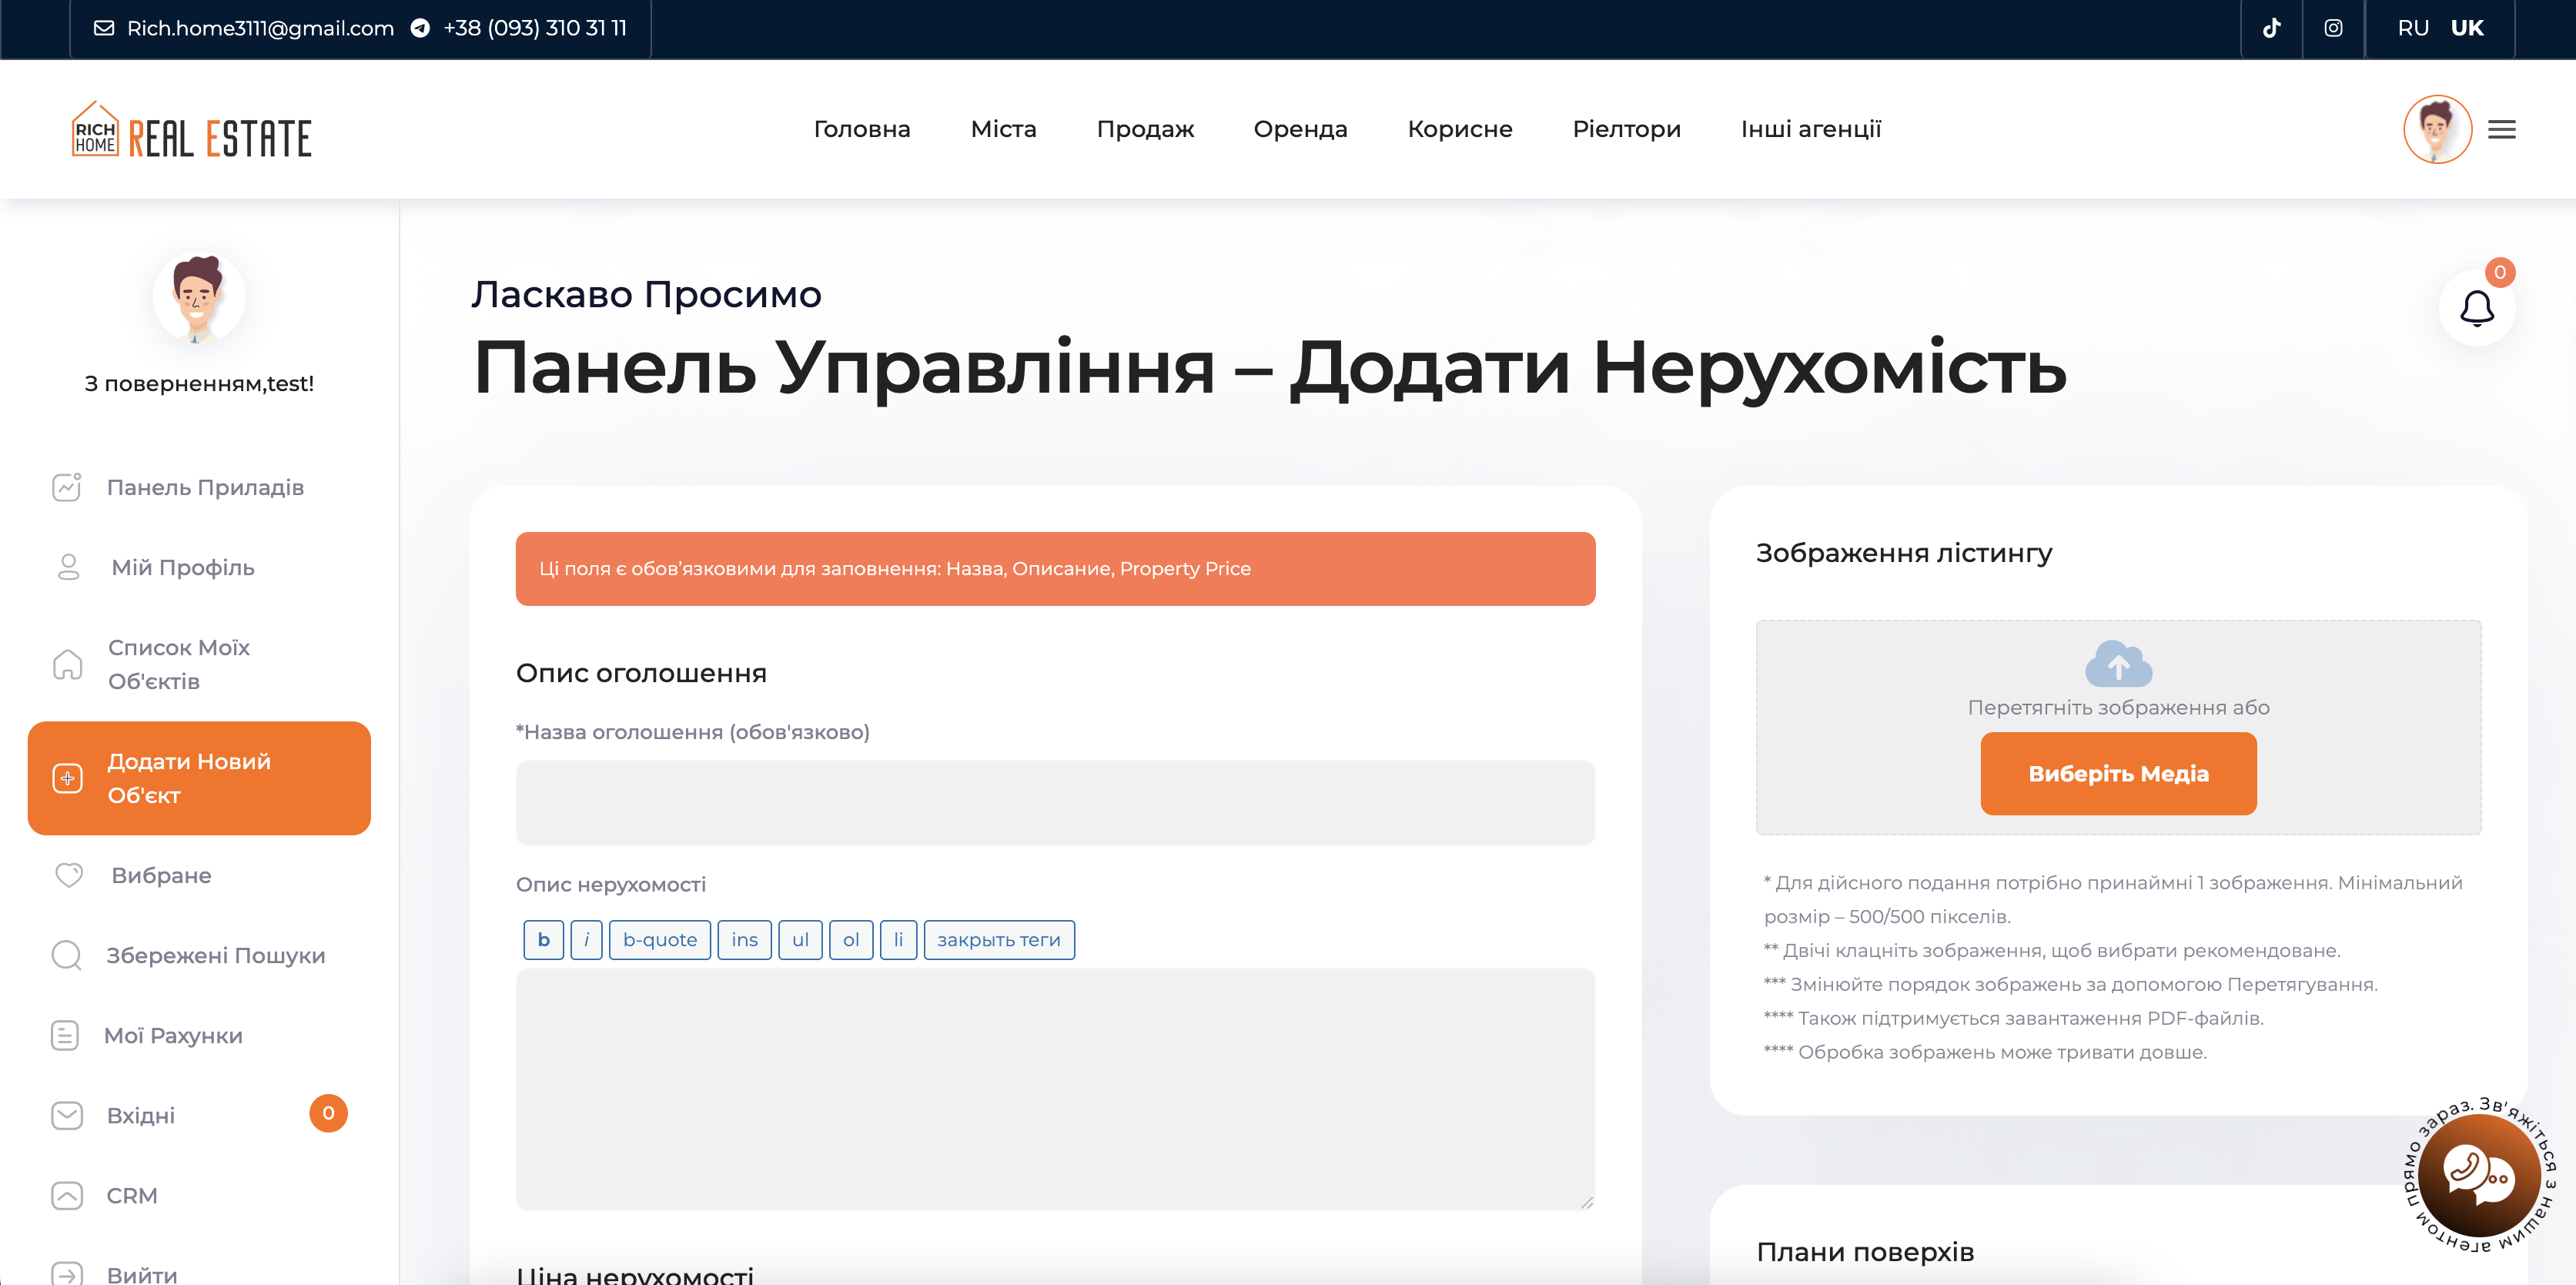Click the notification bell icon
2576x1285 pixels.
coord(2476,308)
